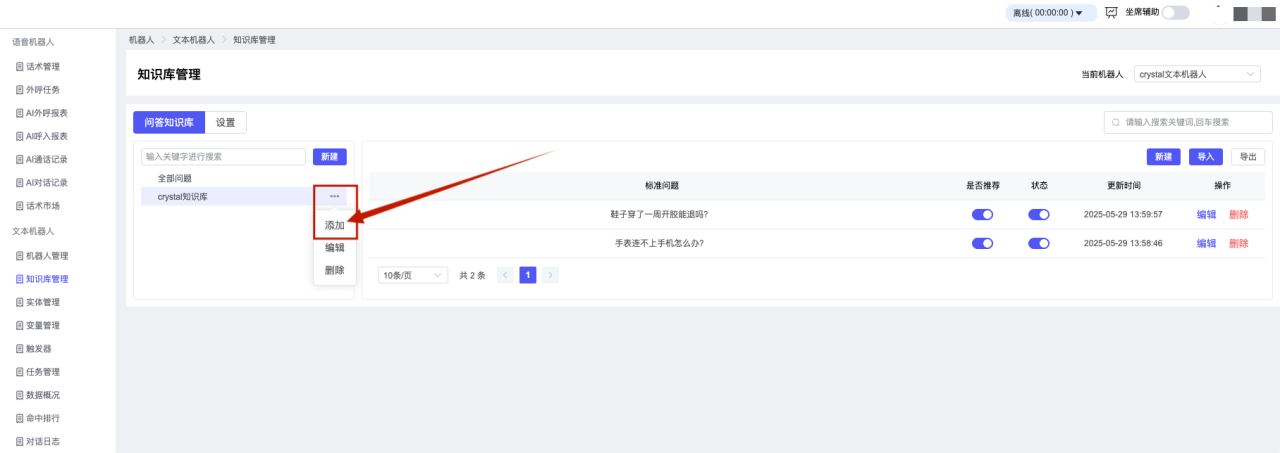Viewport: 1280px width, 453px height.
Task: Toggle the 坐席辅助 switch
Action: pyautogui.click(x=1175, y=13)
